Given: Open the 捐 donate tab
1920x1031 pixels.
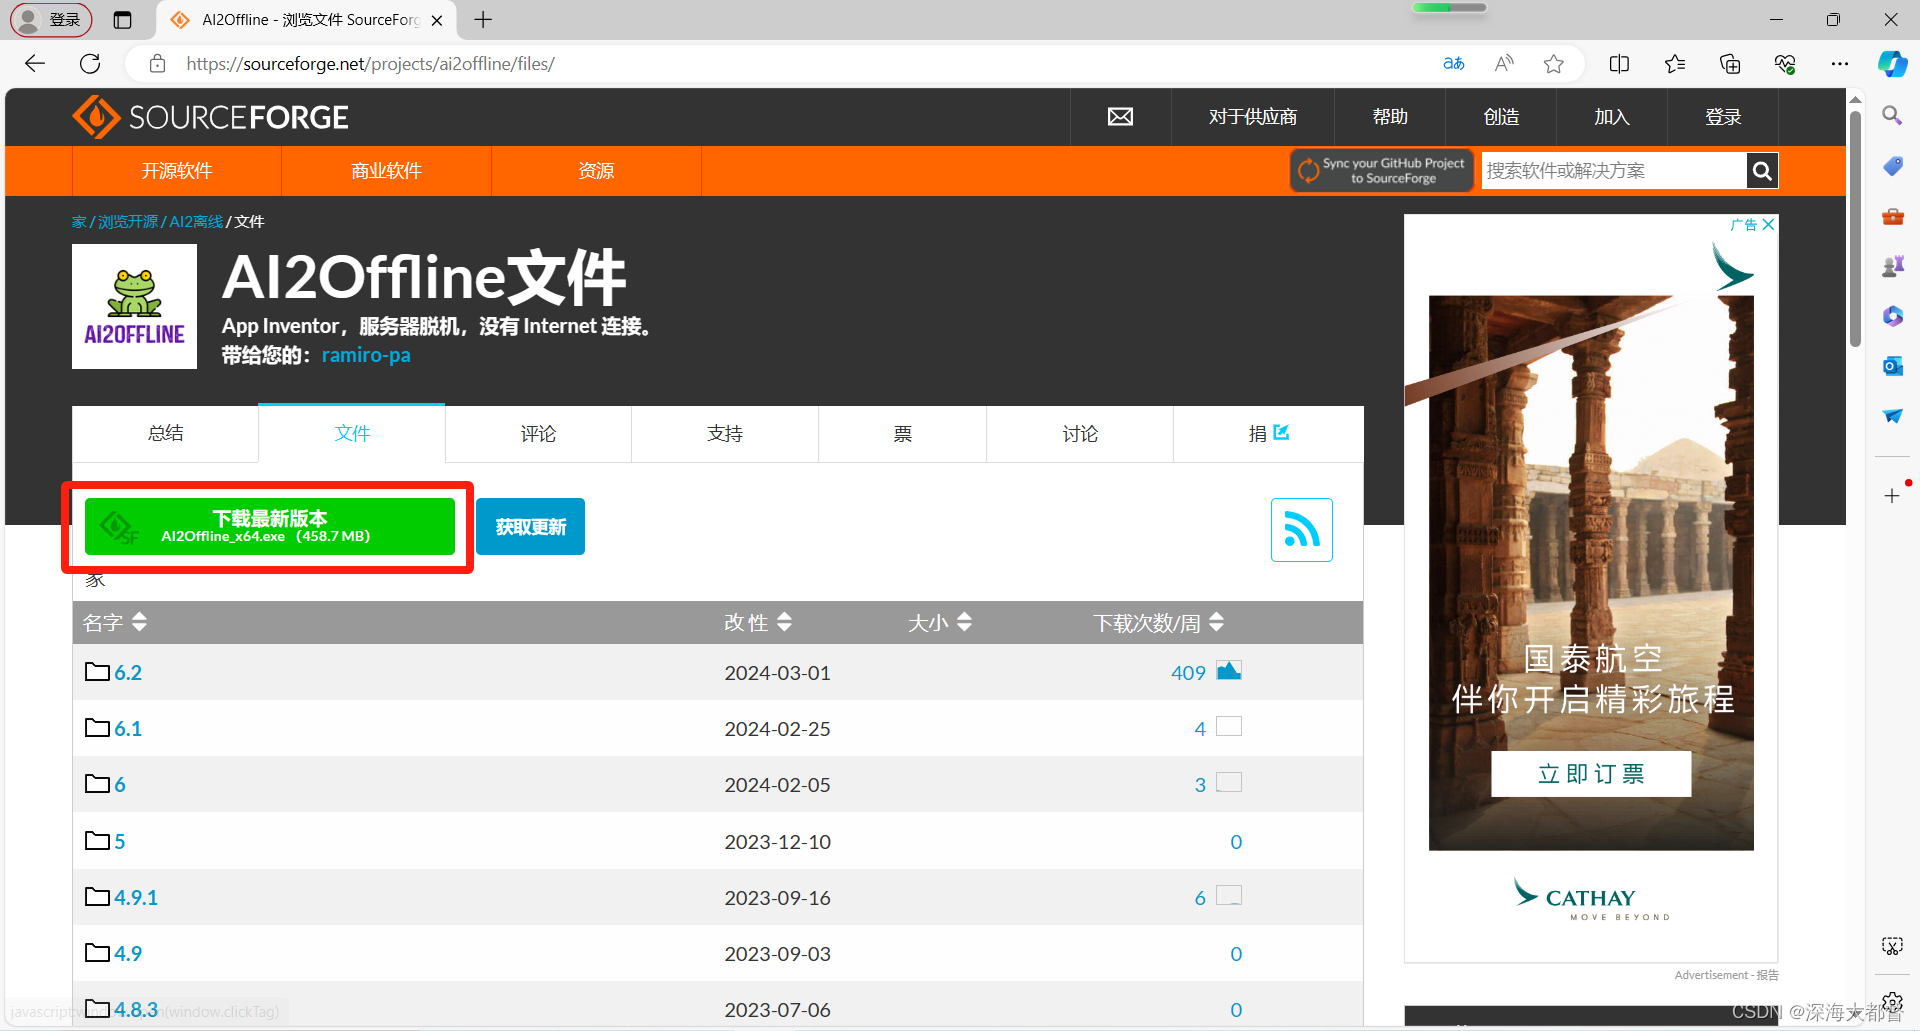Looking at the screenshot, I should (x=1268, y=433).
